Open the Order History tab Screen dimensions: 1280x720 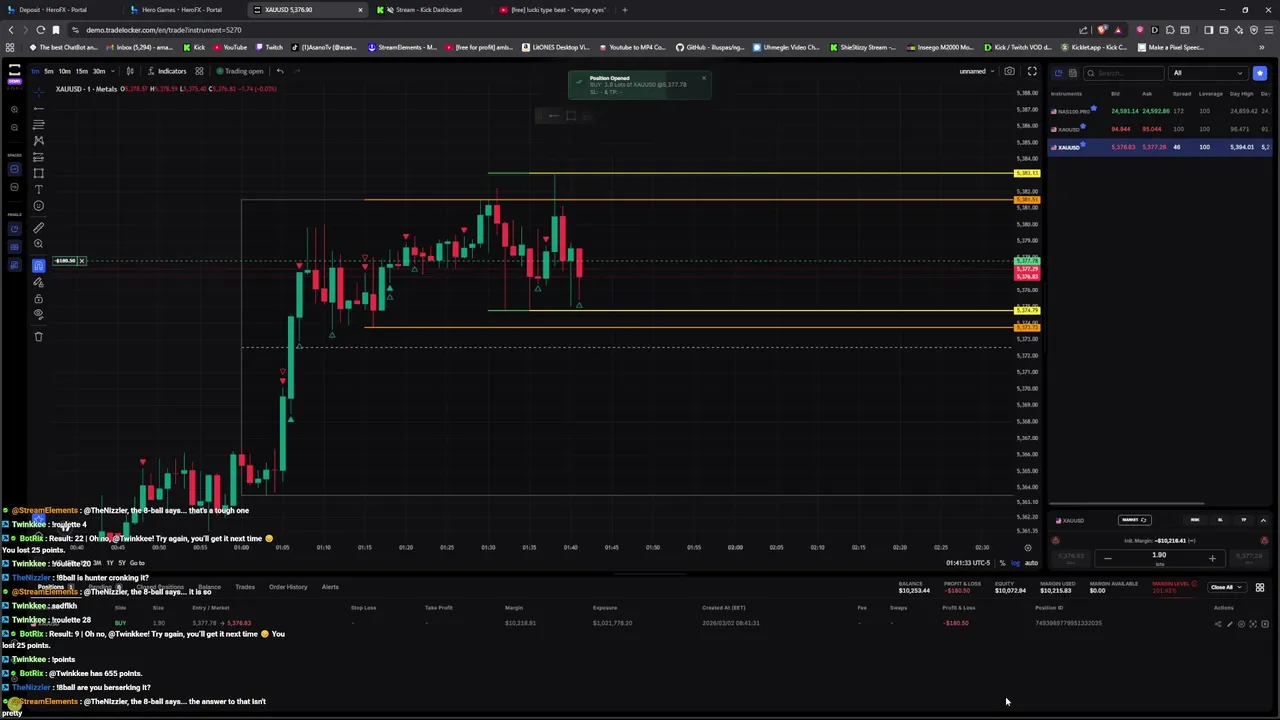click(288, 587)
